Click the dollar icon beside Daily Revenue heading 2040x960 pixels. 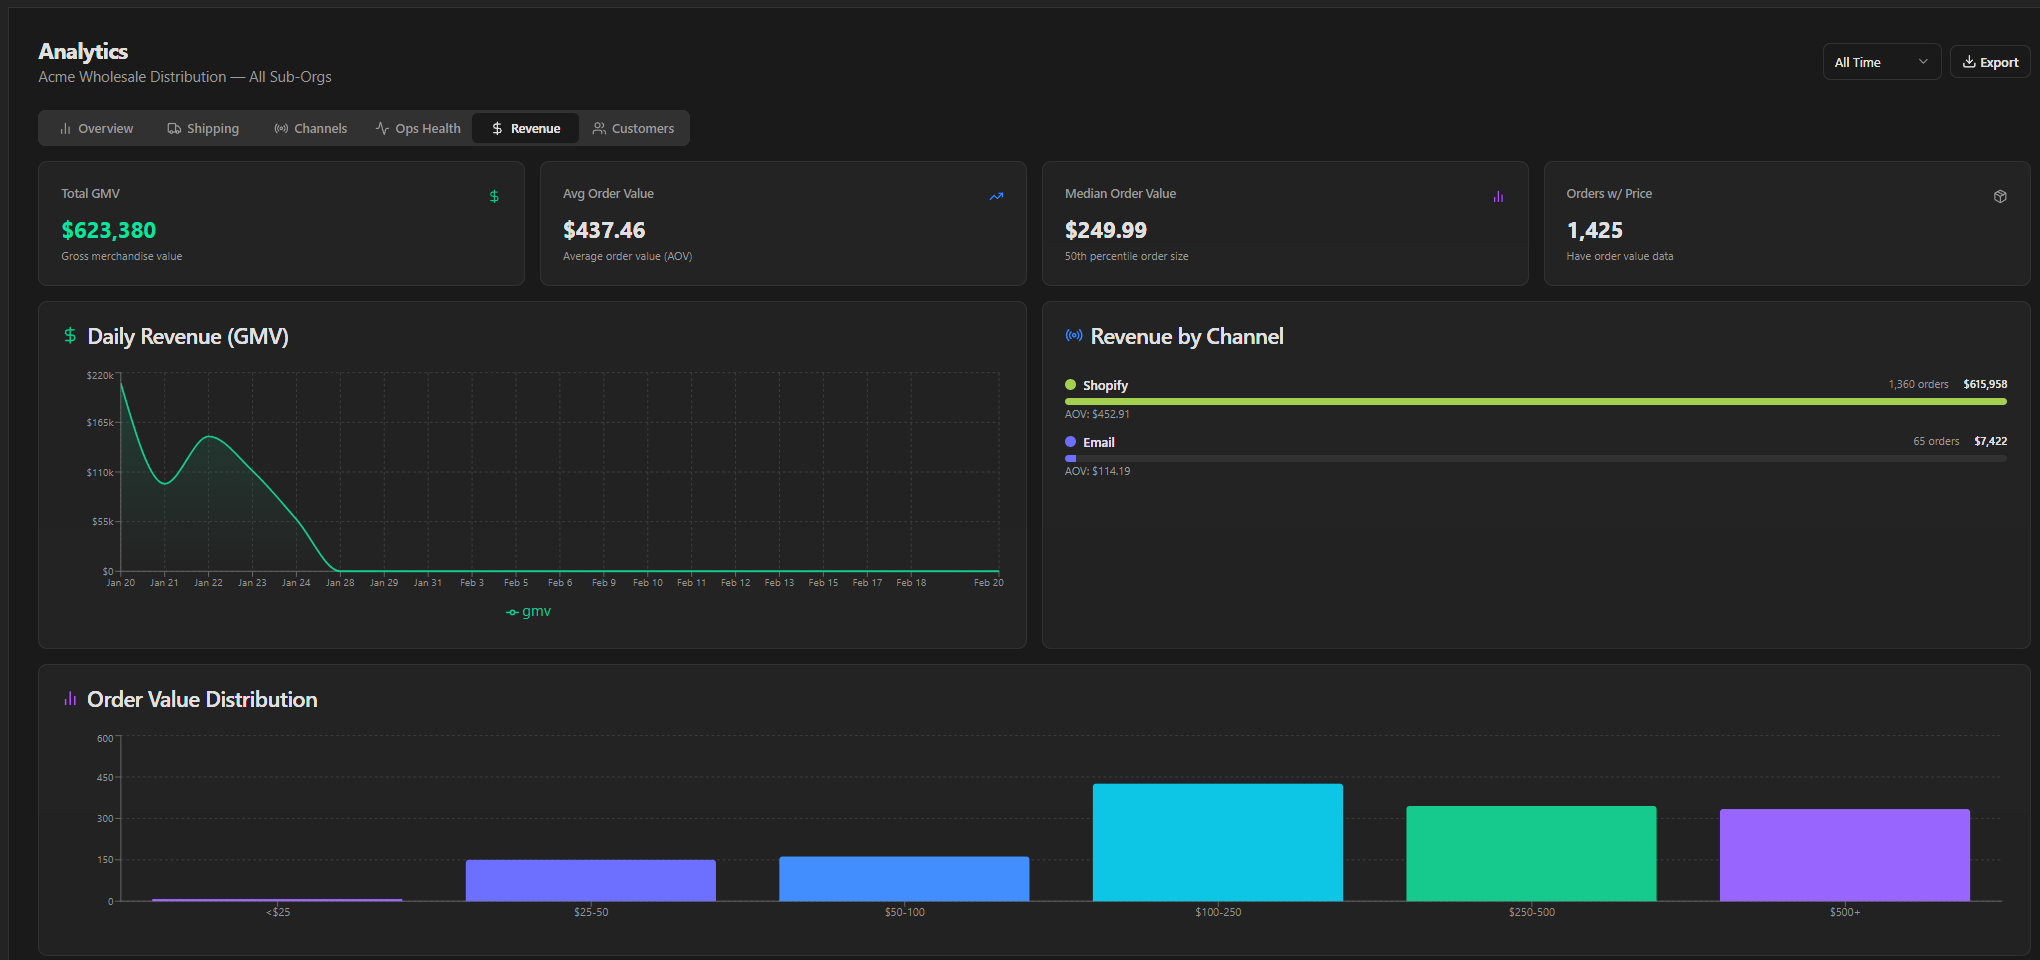pos(70,335)
